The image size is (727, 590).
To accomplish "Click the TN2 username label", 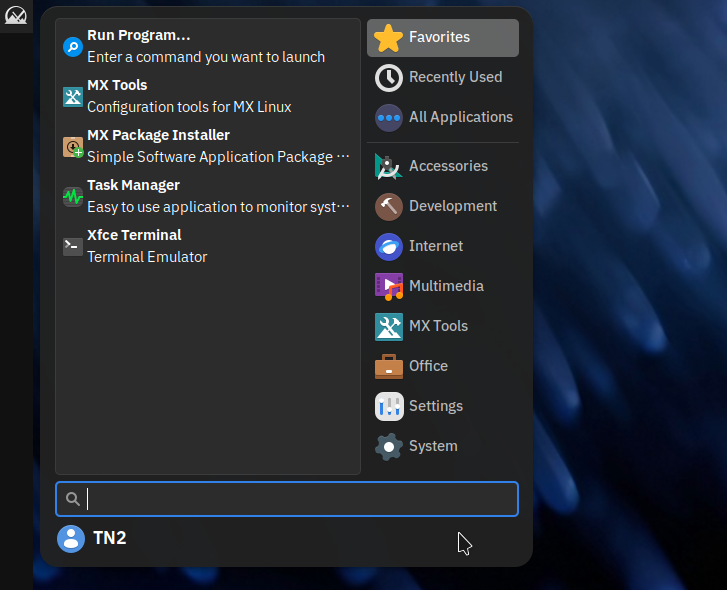I will click(x=110, y=538).
